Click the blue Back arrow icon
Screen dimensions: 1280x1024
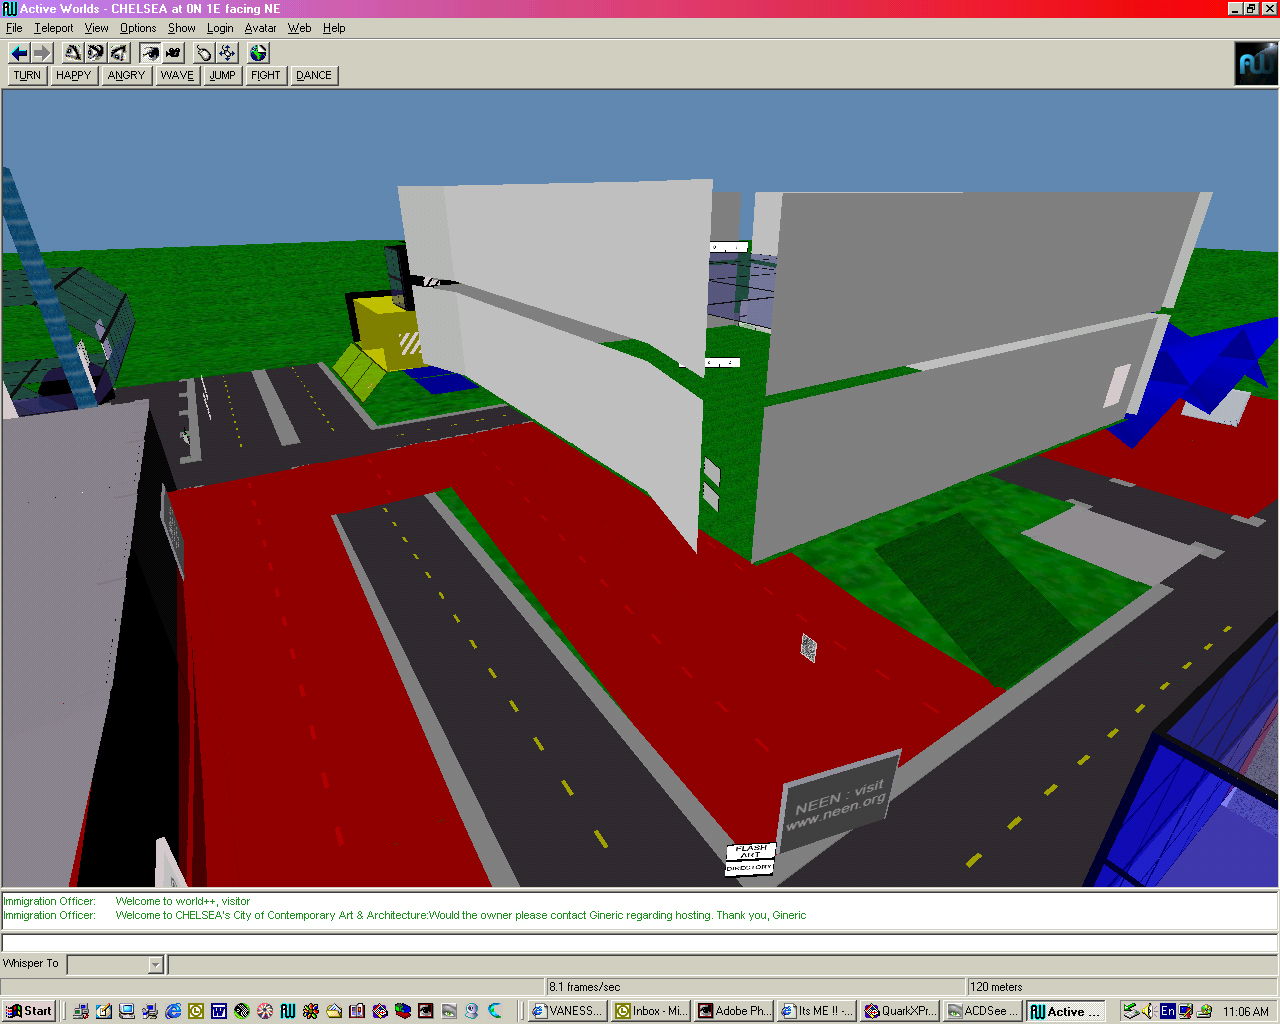pyautogui.click(x=19, y=53)
